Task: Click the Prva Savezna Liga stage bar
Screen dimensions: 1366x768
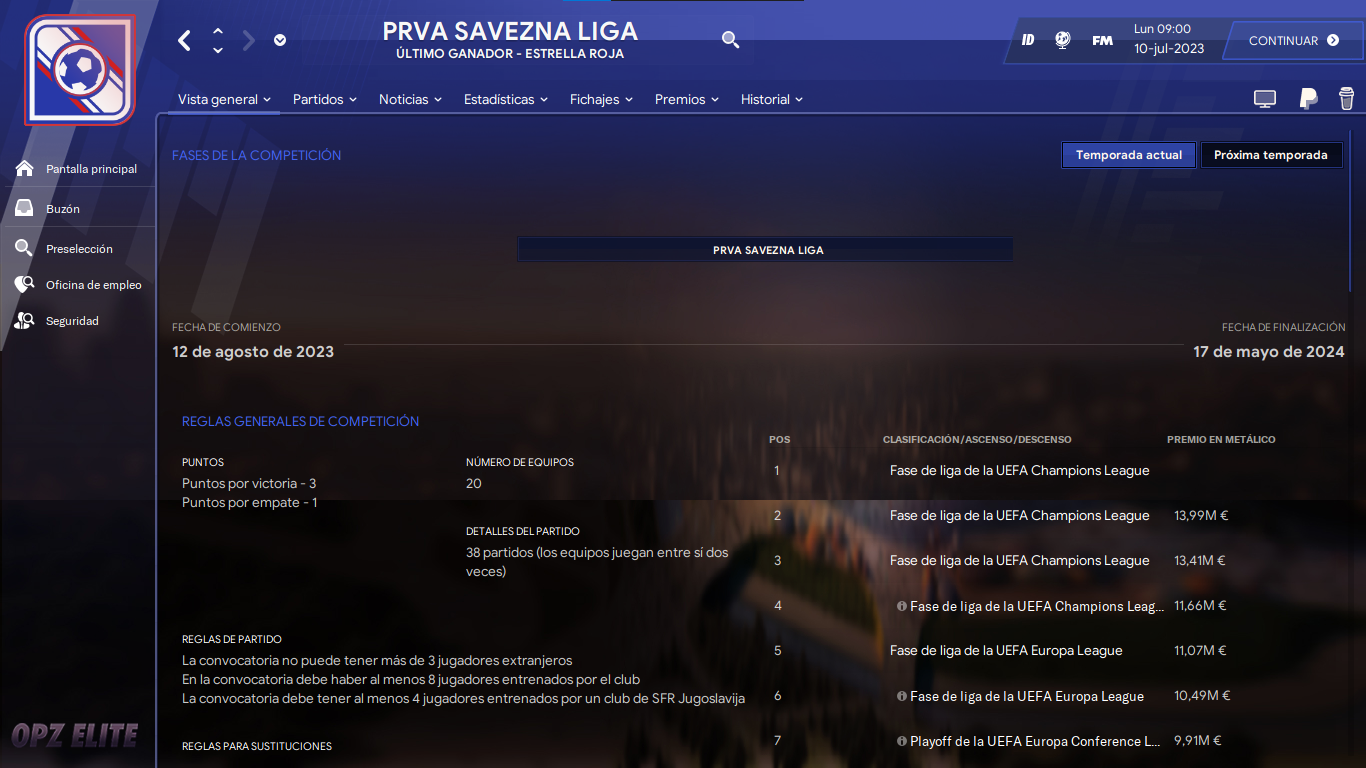Action: [x=765, y=250]
